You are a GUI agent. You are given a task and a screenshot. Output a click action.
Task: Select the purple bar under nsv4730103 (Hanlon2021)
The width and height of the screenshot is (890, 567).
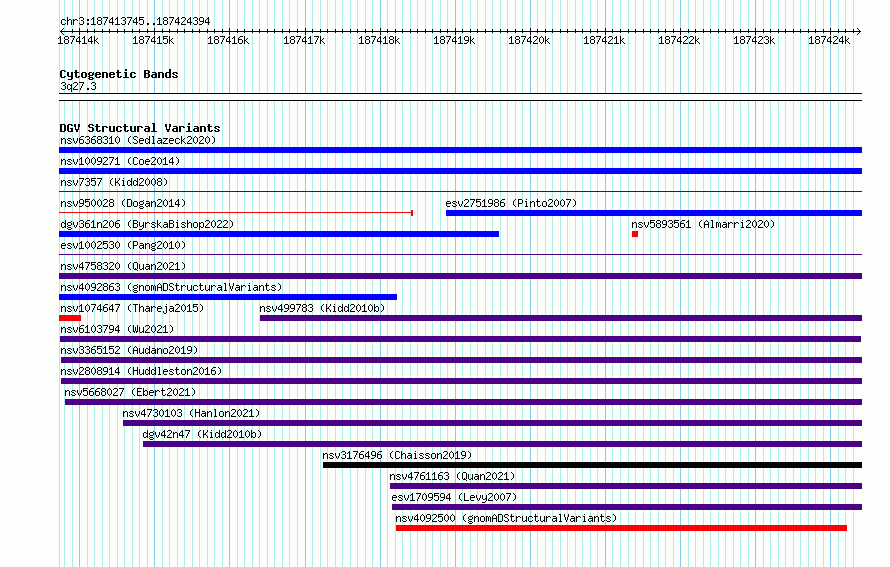pyautogui.click(x=493, y=423)
